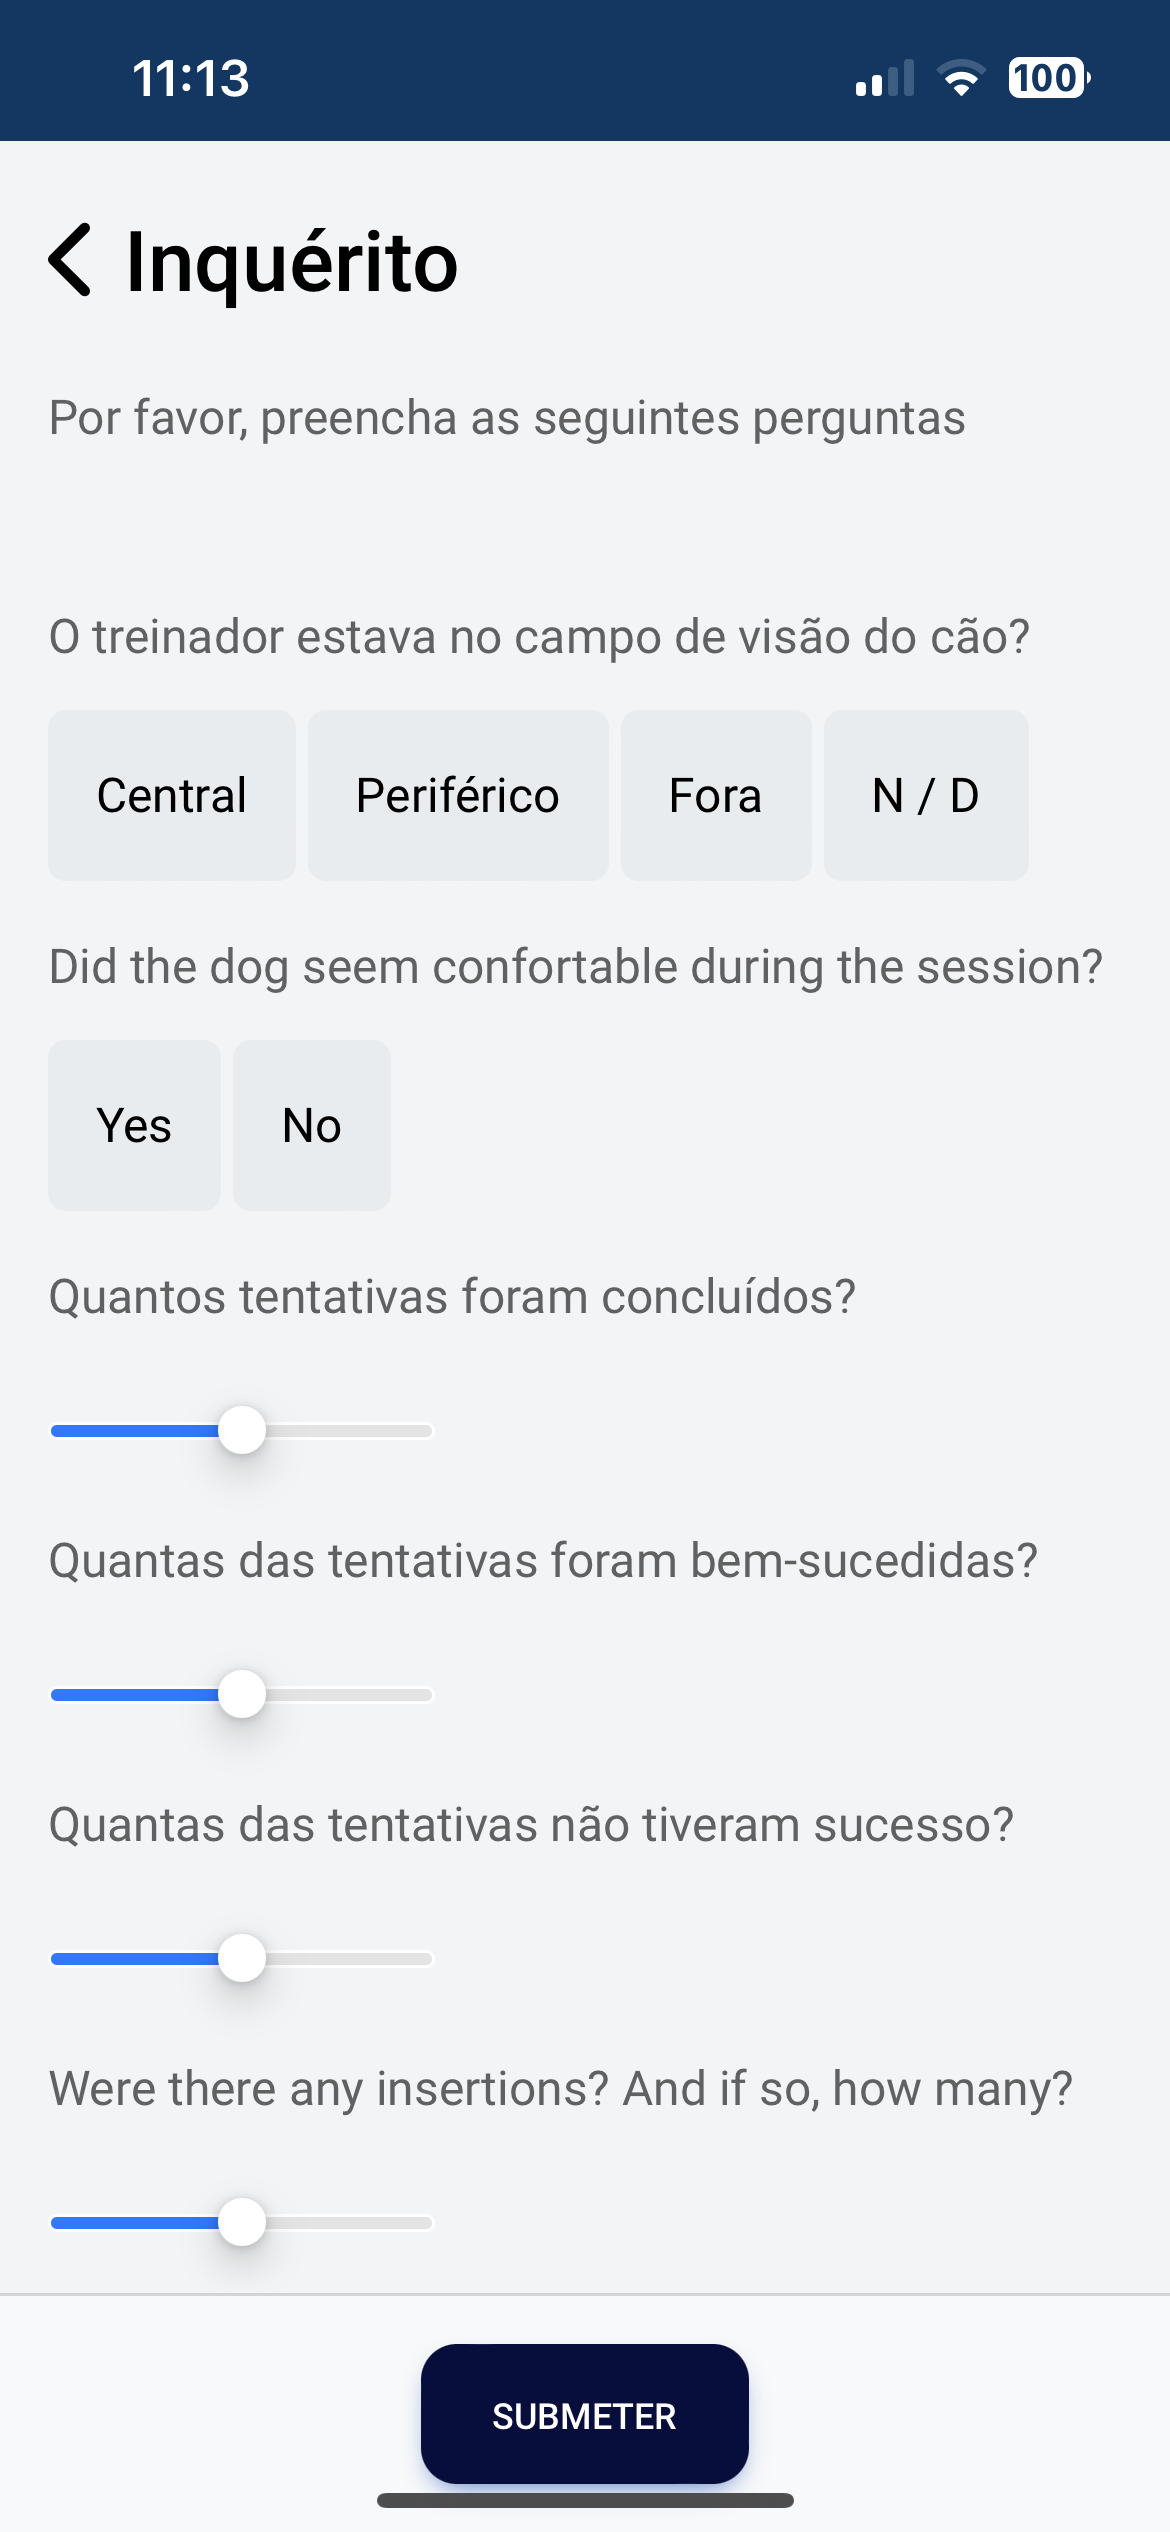Image resolution: width=1170 pixels, height=2532 pixels.
Task: Click the bem-sucedidas slider thumb
Action: 242,1694
